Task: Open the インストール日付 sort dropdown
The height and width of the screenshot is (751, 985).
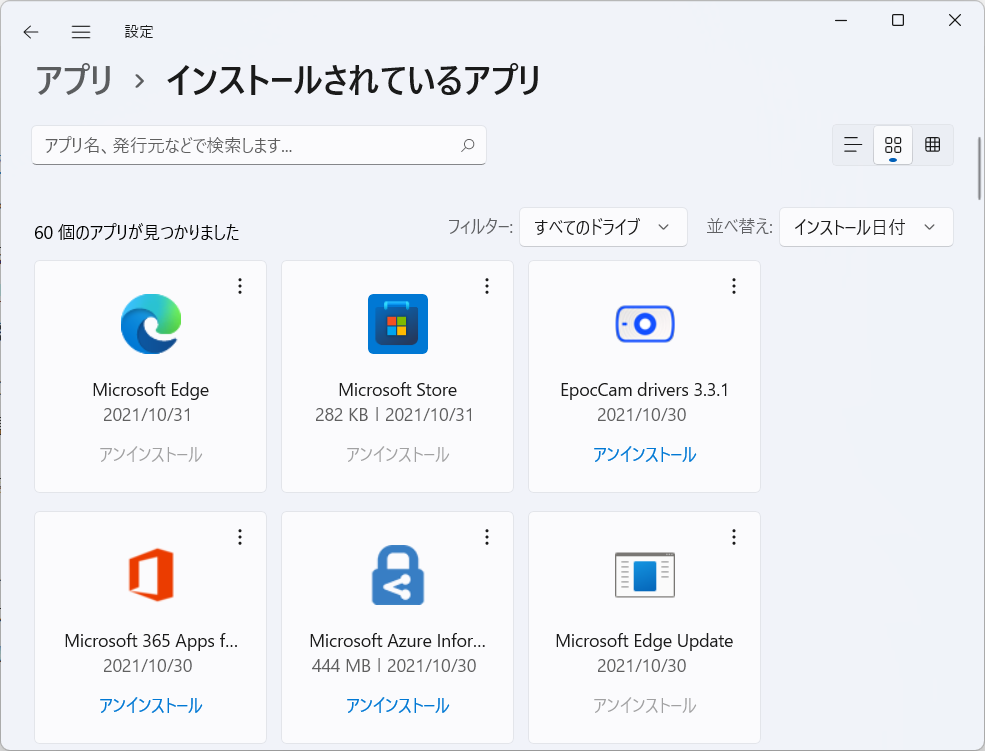Action: coord(866,227)
